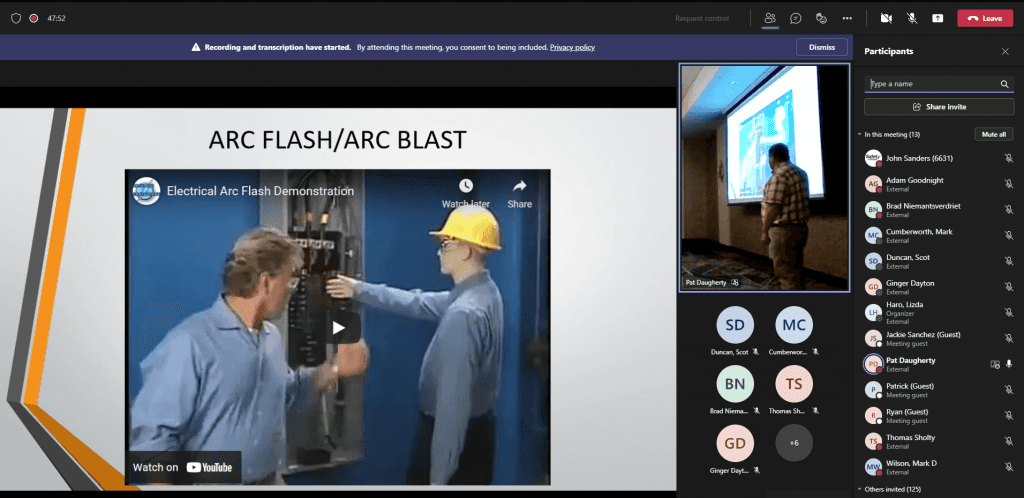Screen dimensions: 1024x498
Task: Click Thomas Sholty's muted mic icon
Action: tap(1008, 441)
